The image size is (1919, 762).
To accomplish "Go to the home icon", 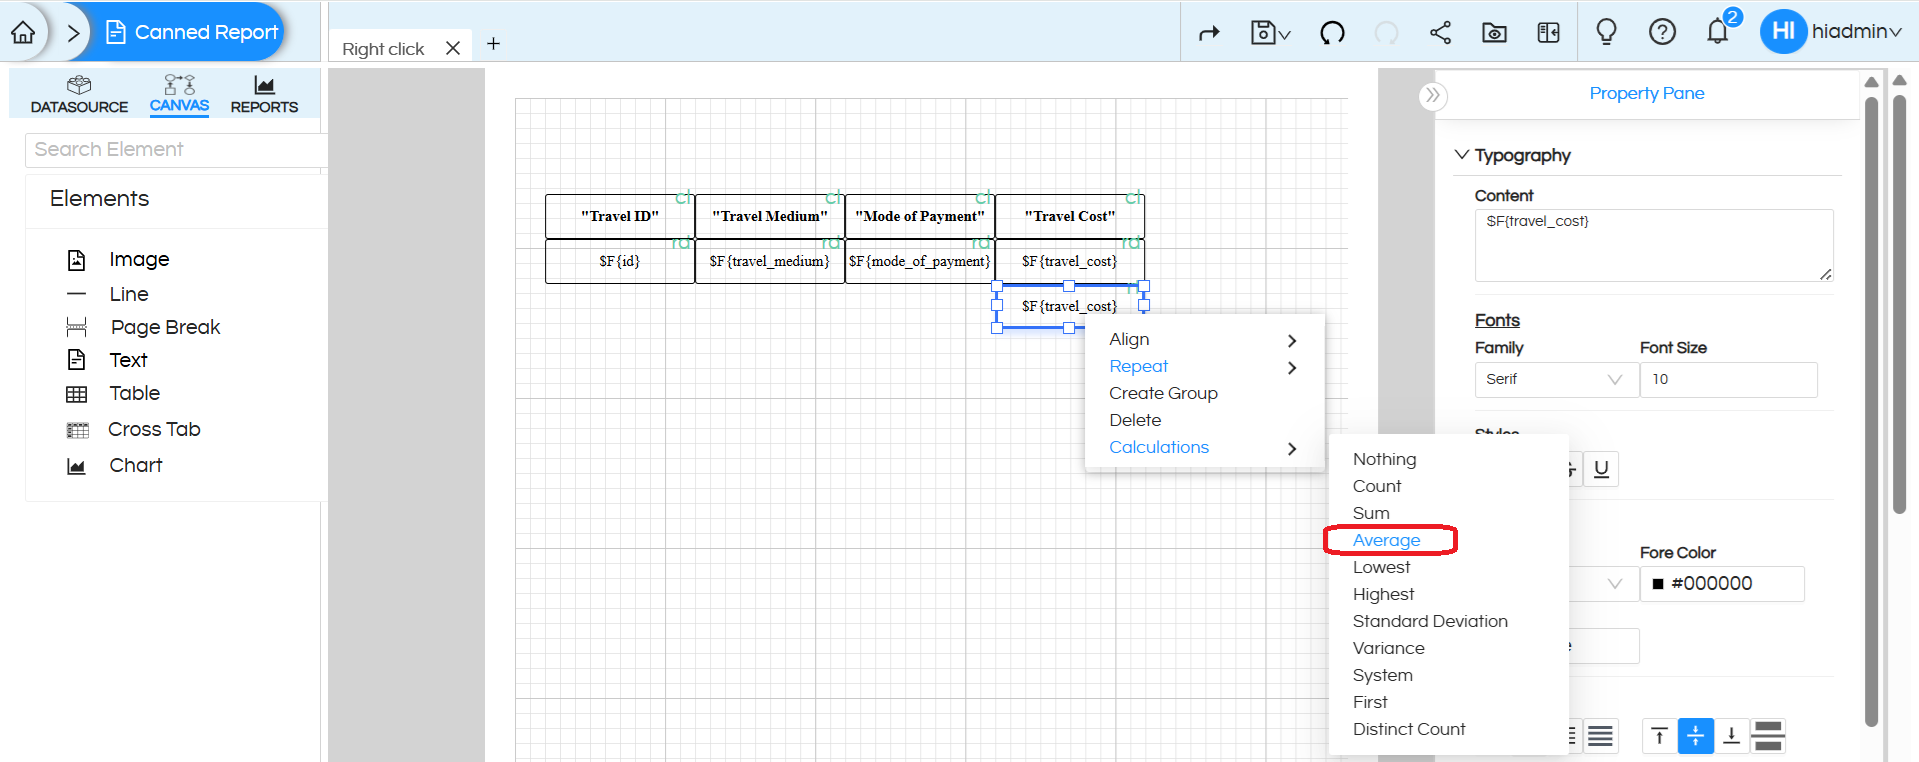I will (23, 32).
